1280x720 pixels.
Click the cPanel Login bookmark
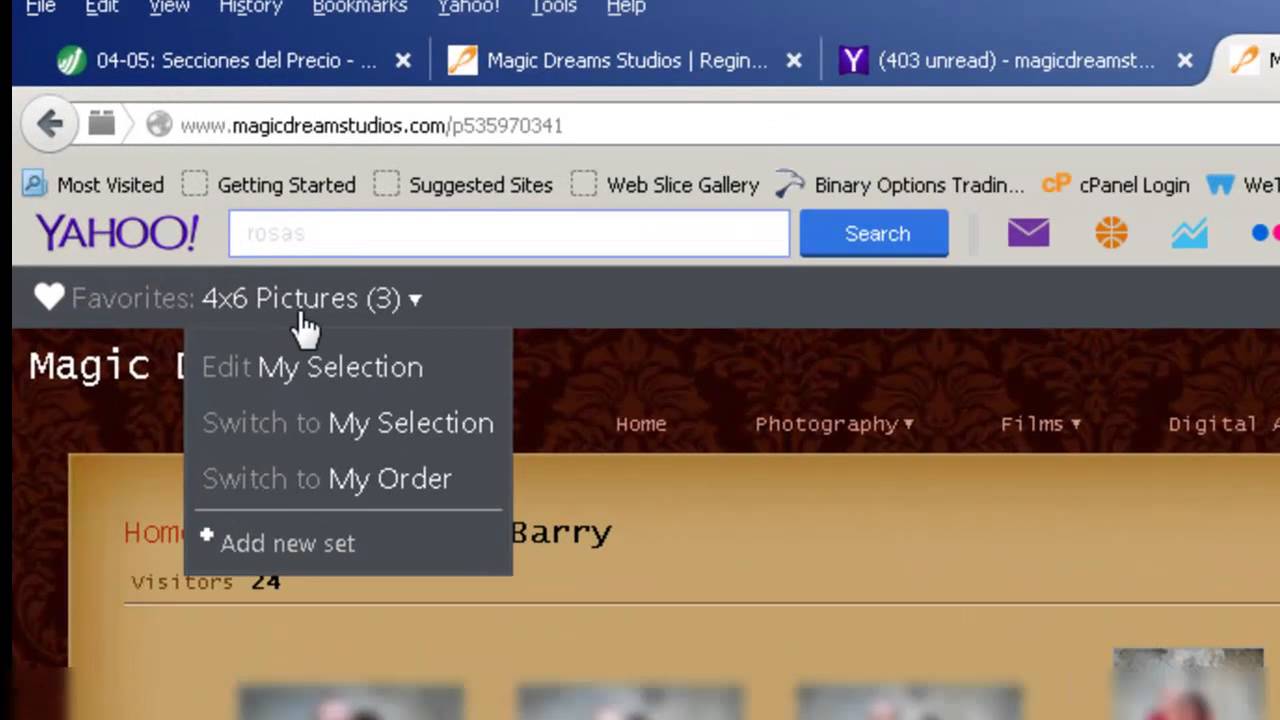1115,185
